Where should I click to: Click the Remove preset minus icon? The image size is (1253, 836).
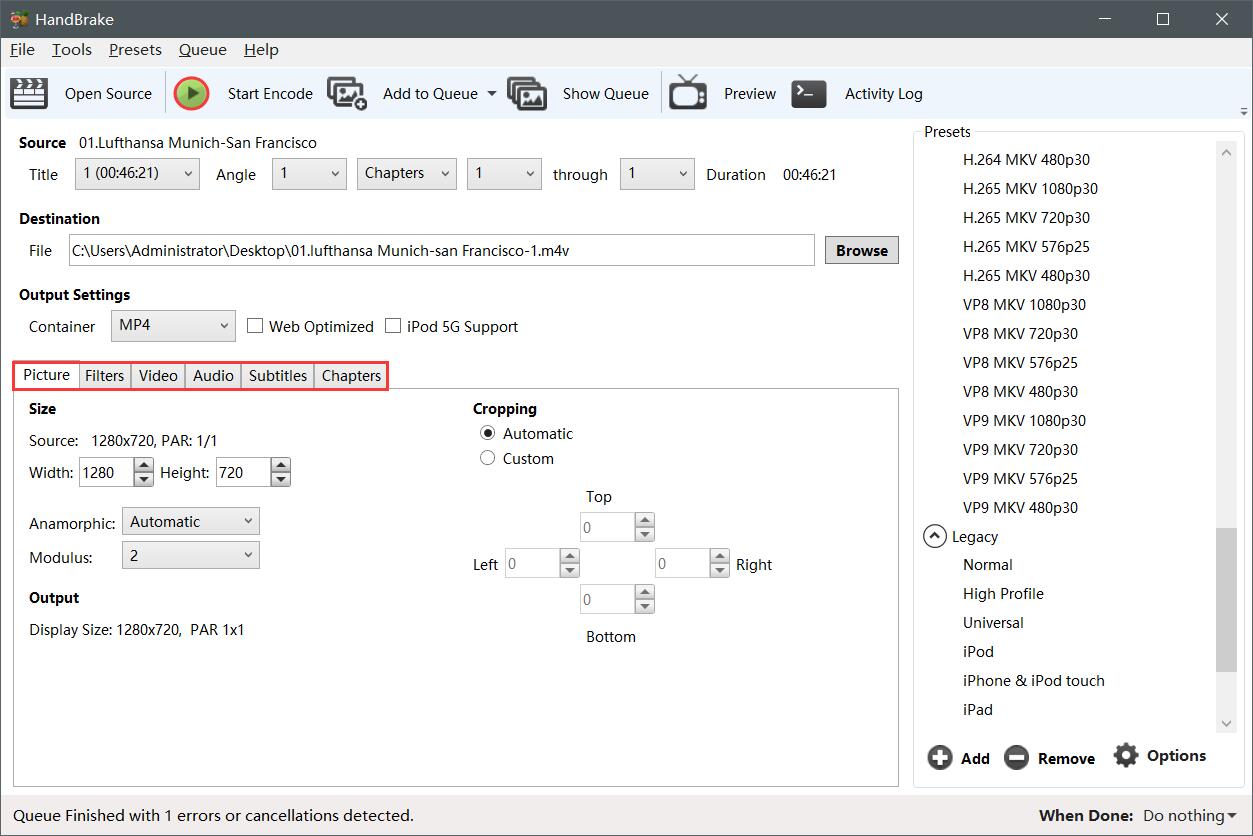pos(1016,758)
